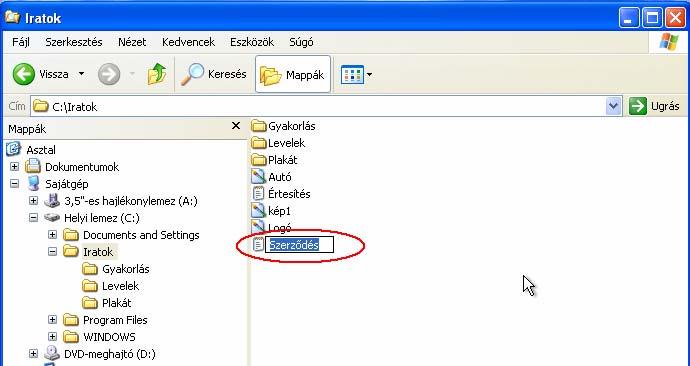This screenshot has height=366, width=690.
Task: Expand the Dokumentumok tree node
Action: click(x=15, y=167)
